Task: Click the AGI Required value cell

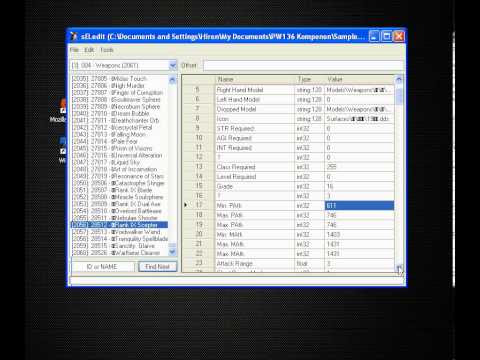Action: coord(359,138)
